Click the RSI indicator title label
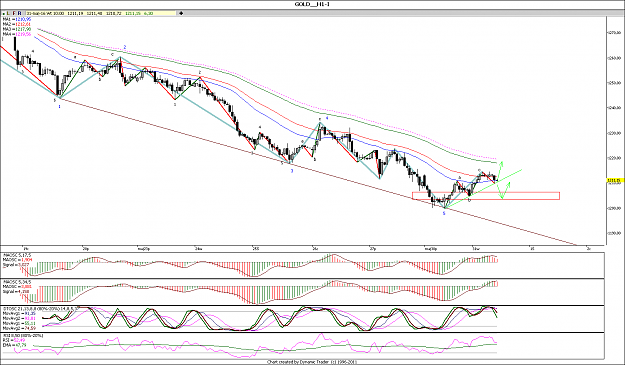The height and width of the screenshot is (365, 625). pyautogui.click(x=23, y=336)
